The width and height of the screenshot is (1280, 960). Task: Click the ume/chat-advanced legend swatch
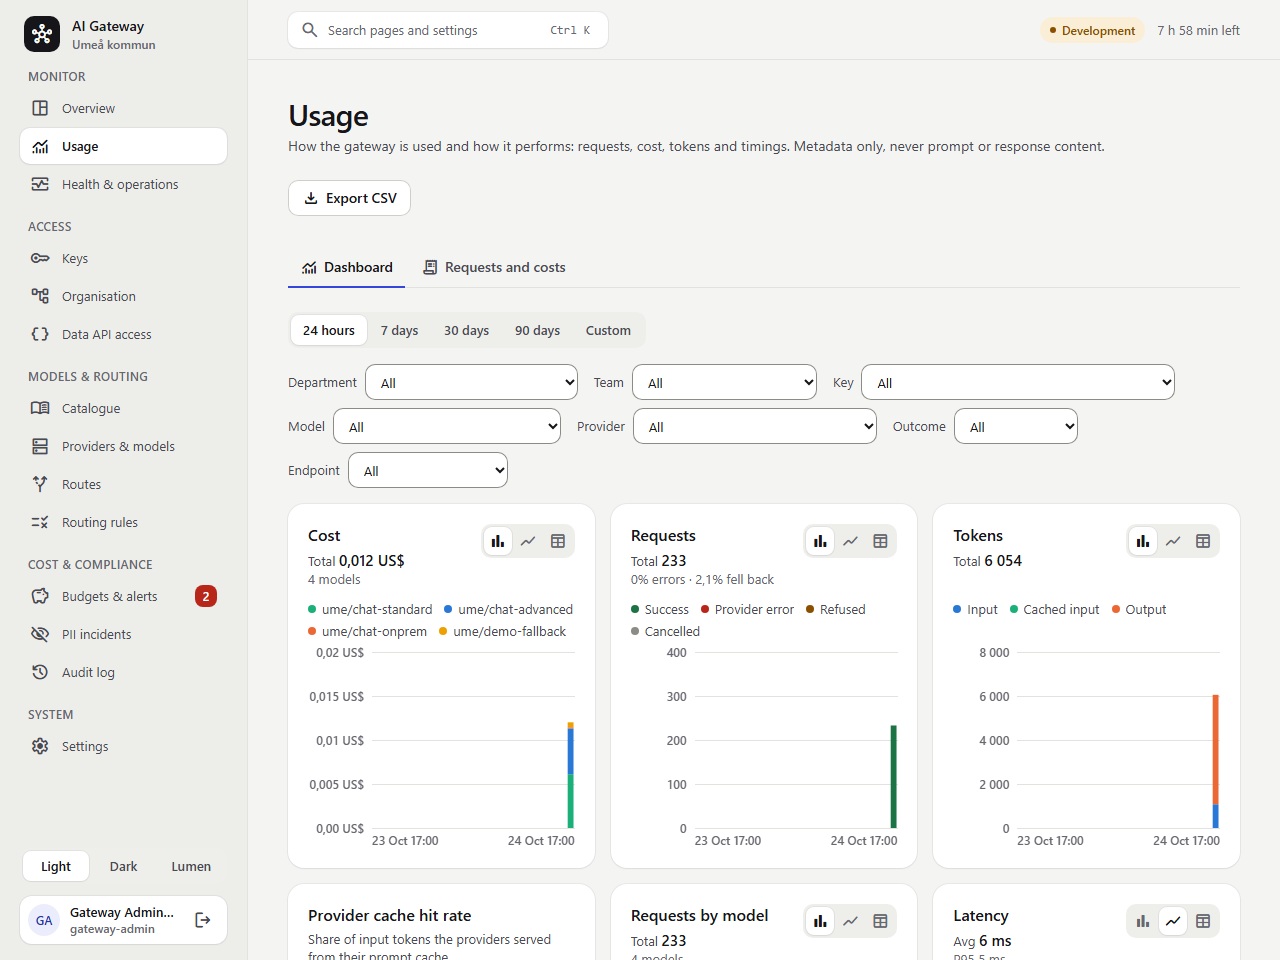pyautogui.click(x=448, y=609)
